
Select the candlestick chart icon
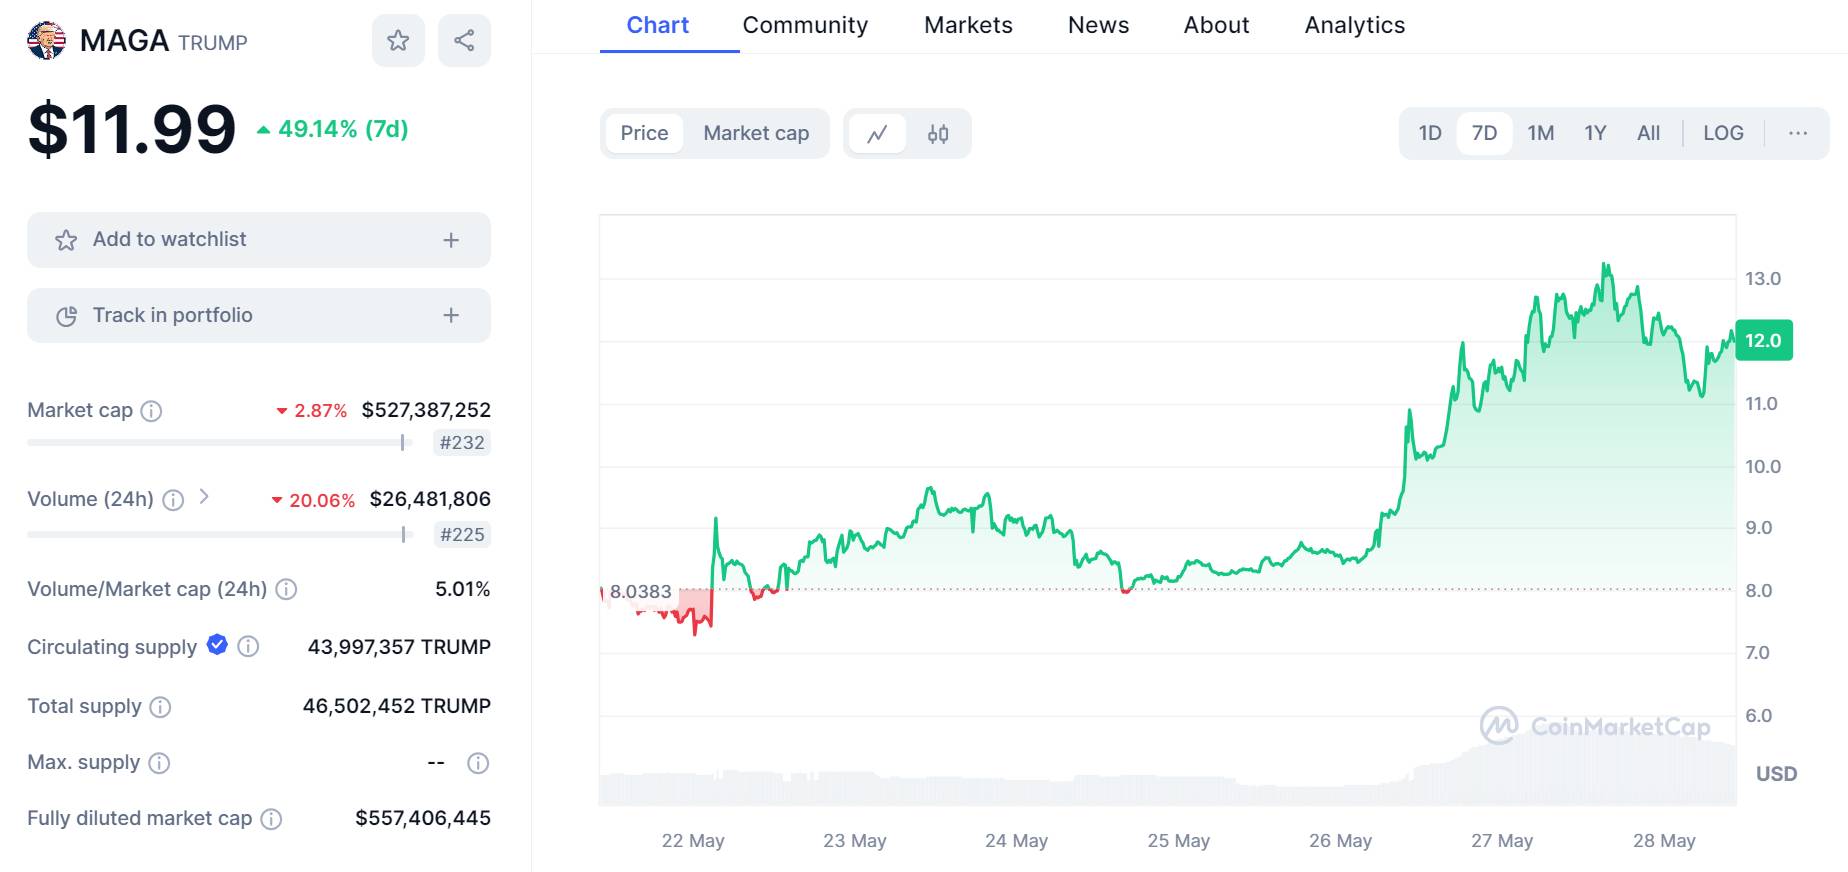[x=938, y=134]
